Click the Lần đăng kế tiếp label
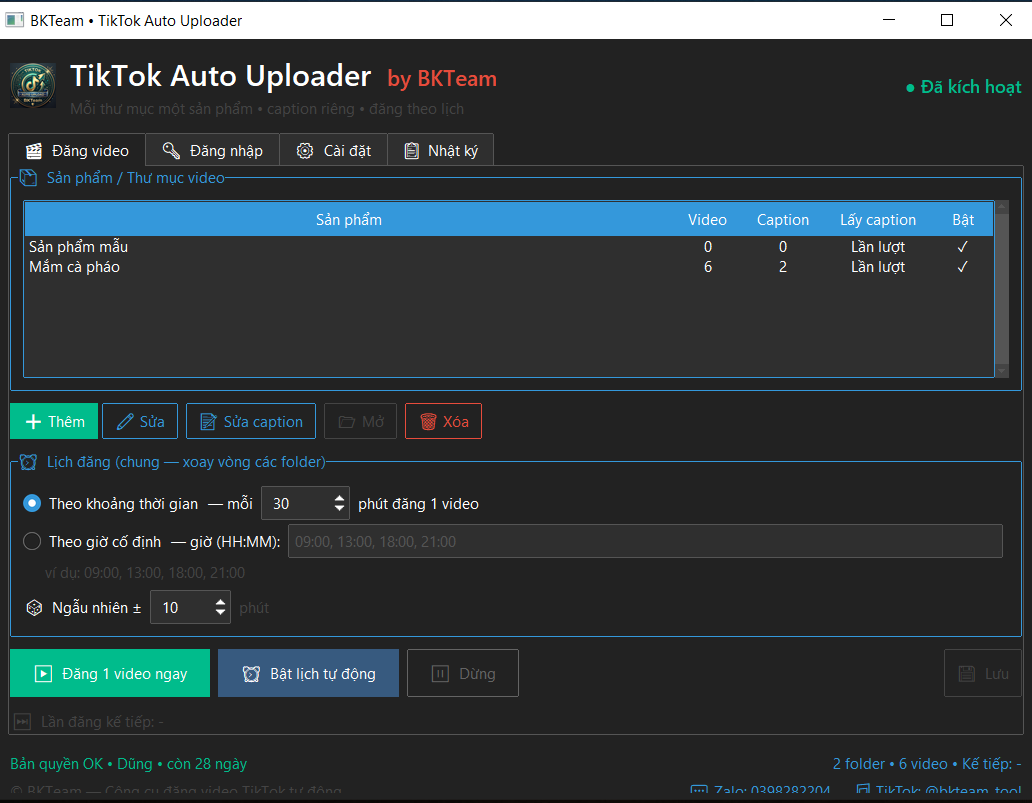This screenshot has width=1032, height=803. (102, 722)
